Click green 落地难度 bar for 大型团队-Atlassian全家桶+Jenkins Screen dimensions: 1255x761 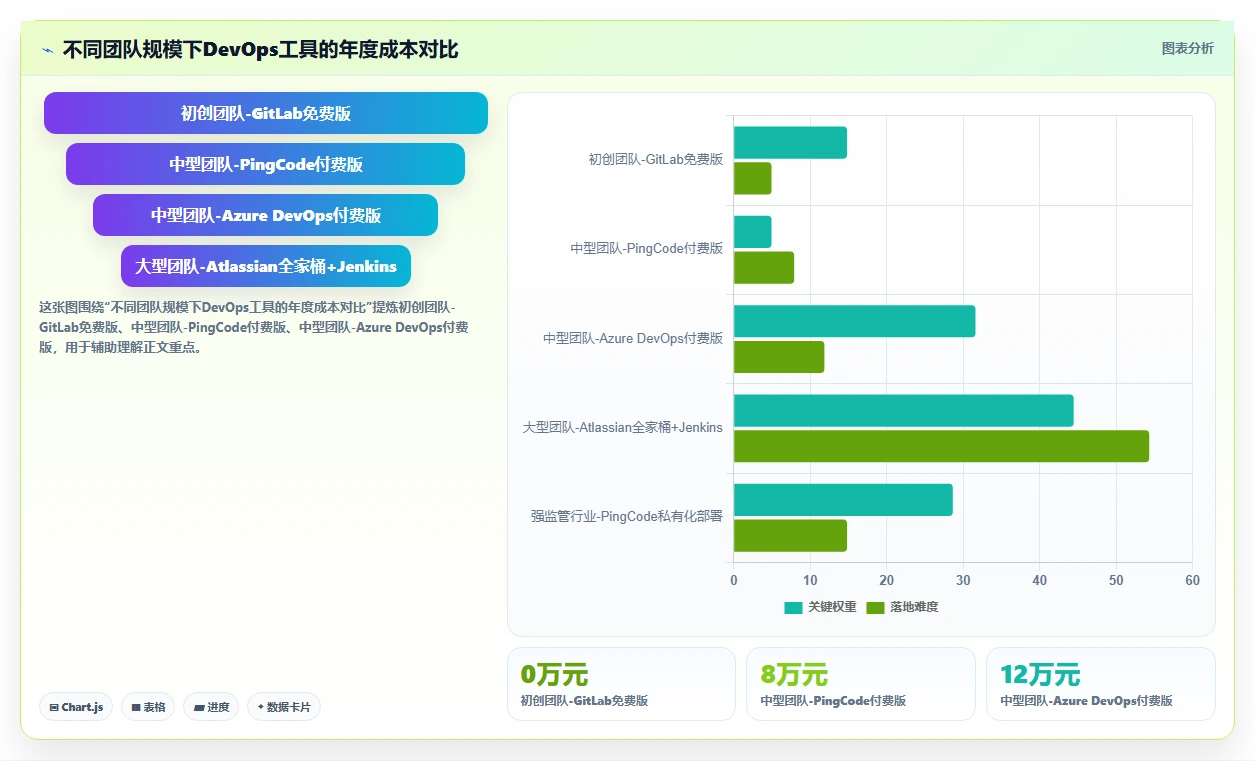(941, 446)
